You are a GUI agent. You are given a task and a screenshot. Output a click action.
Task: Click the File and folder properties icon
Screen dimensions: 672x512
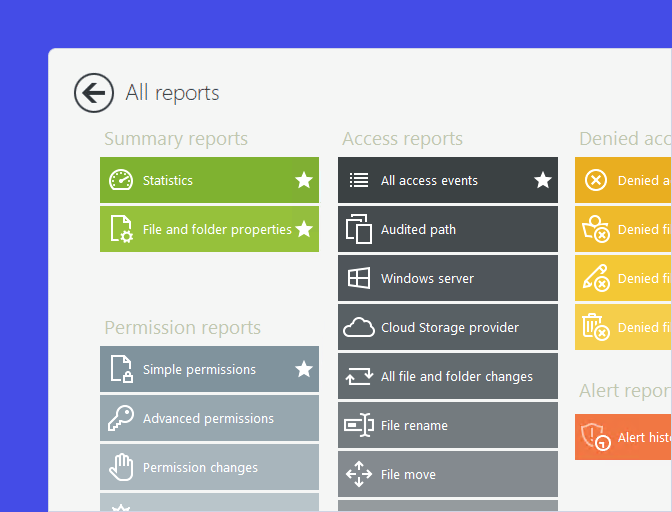(121, 229)
